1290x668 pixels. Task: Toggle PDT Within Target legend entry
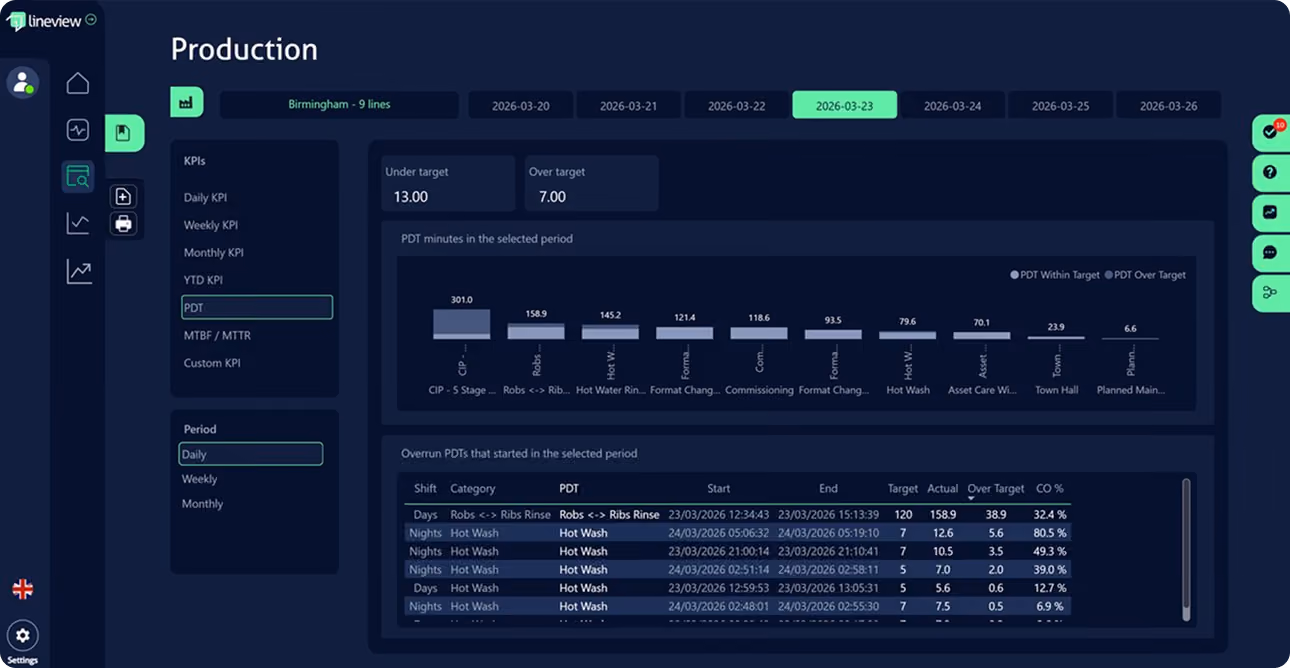pyautogui.click(x=1055, y=275)
